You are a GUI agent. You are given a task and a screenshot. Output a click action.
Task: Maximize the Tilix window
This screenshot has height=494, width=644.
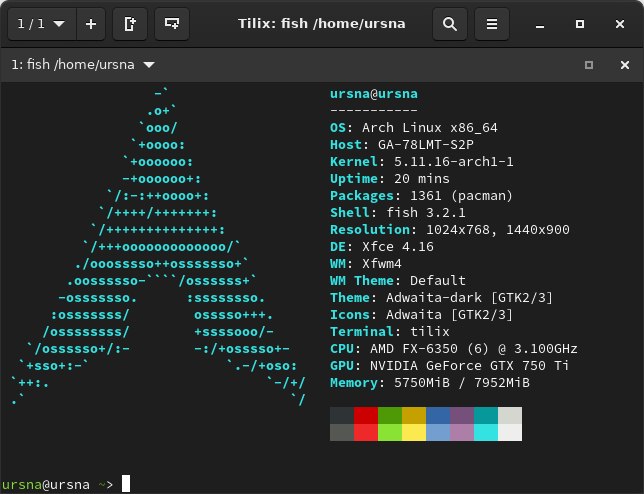(x=580, y=24)
